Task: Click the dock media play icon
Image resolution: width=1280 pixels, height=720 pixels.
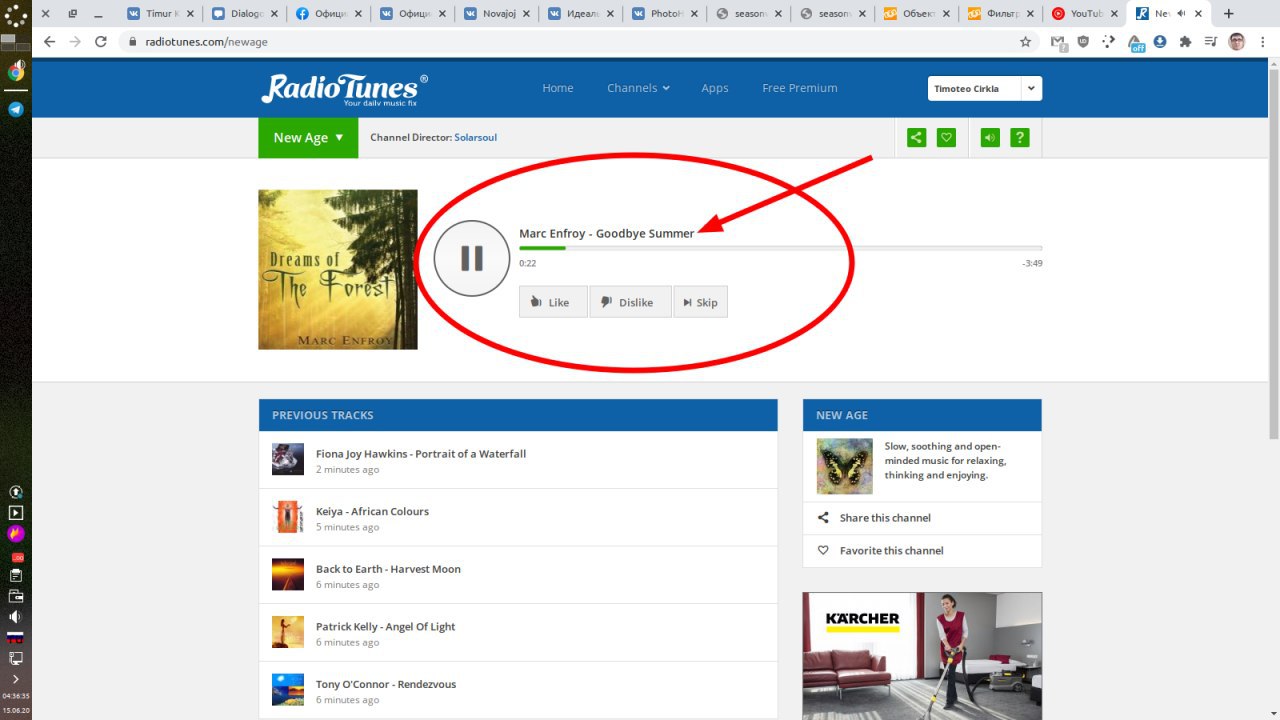Action: coord(15,512)
